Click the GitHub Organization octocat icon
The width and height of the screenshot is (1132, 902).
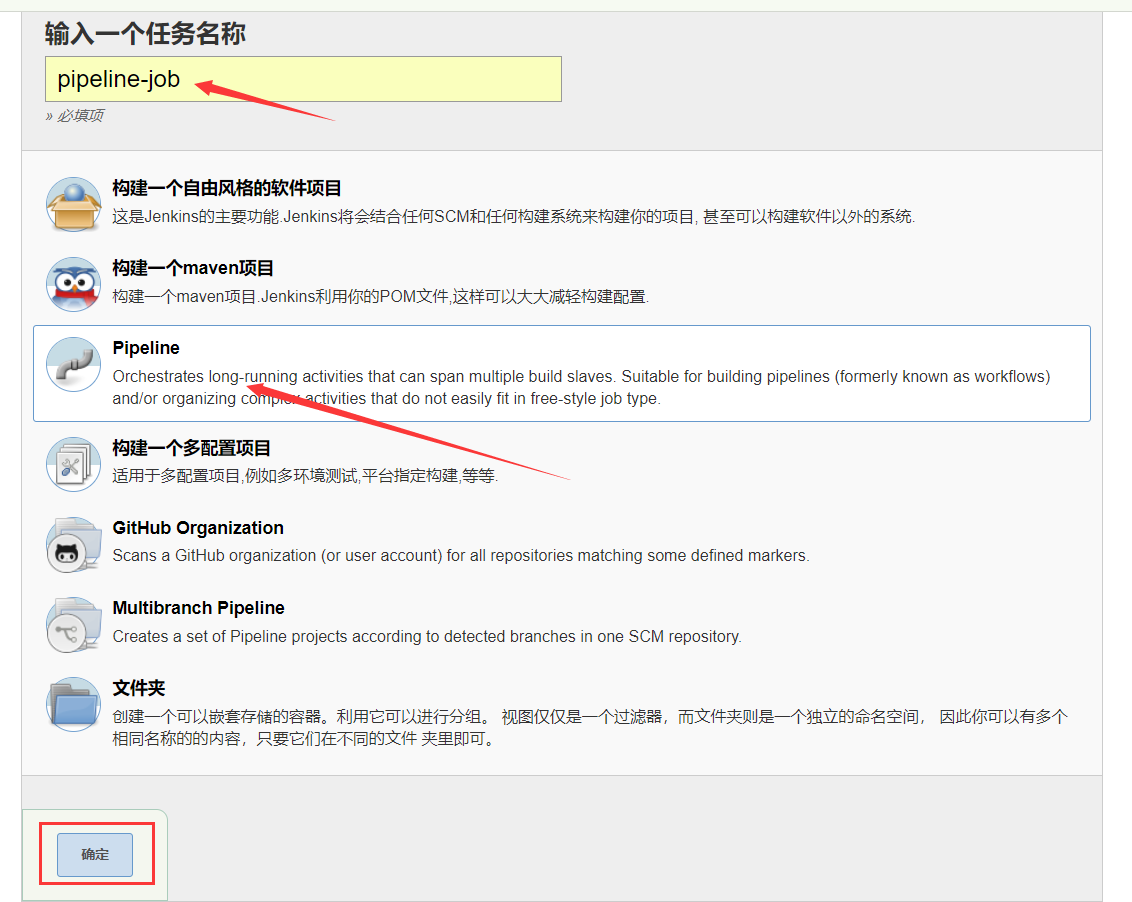point(73,543)
